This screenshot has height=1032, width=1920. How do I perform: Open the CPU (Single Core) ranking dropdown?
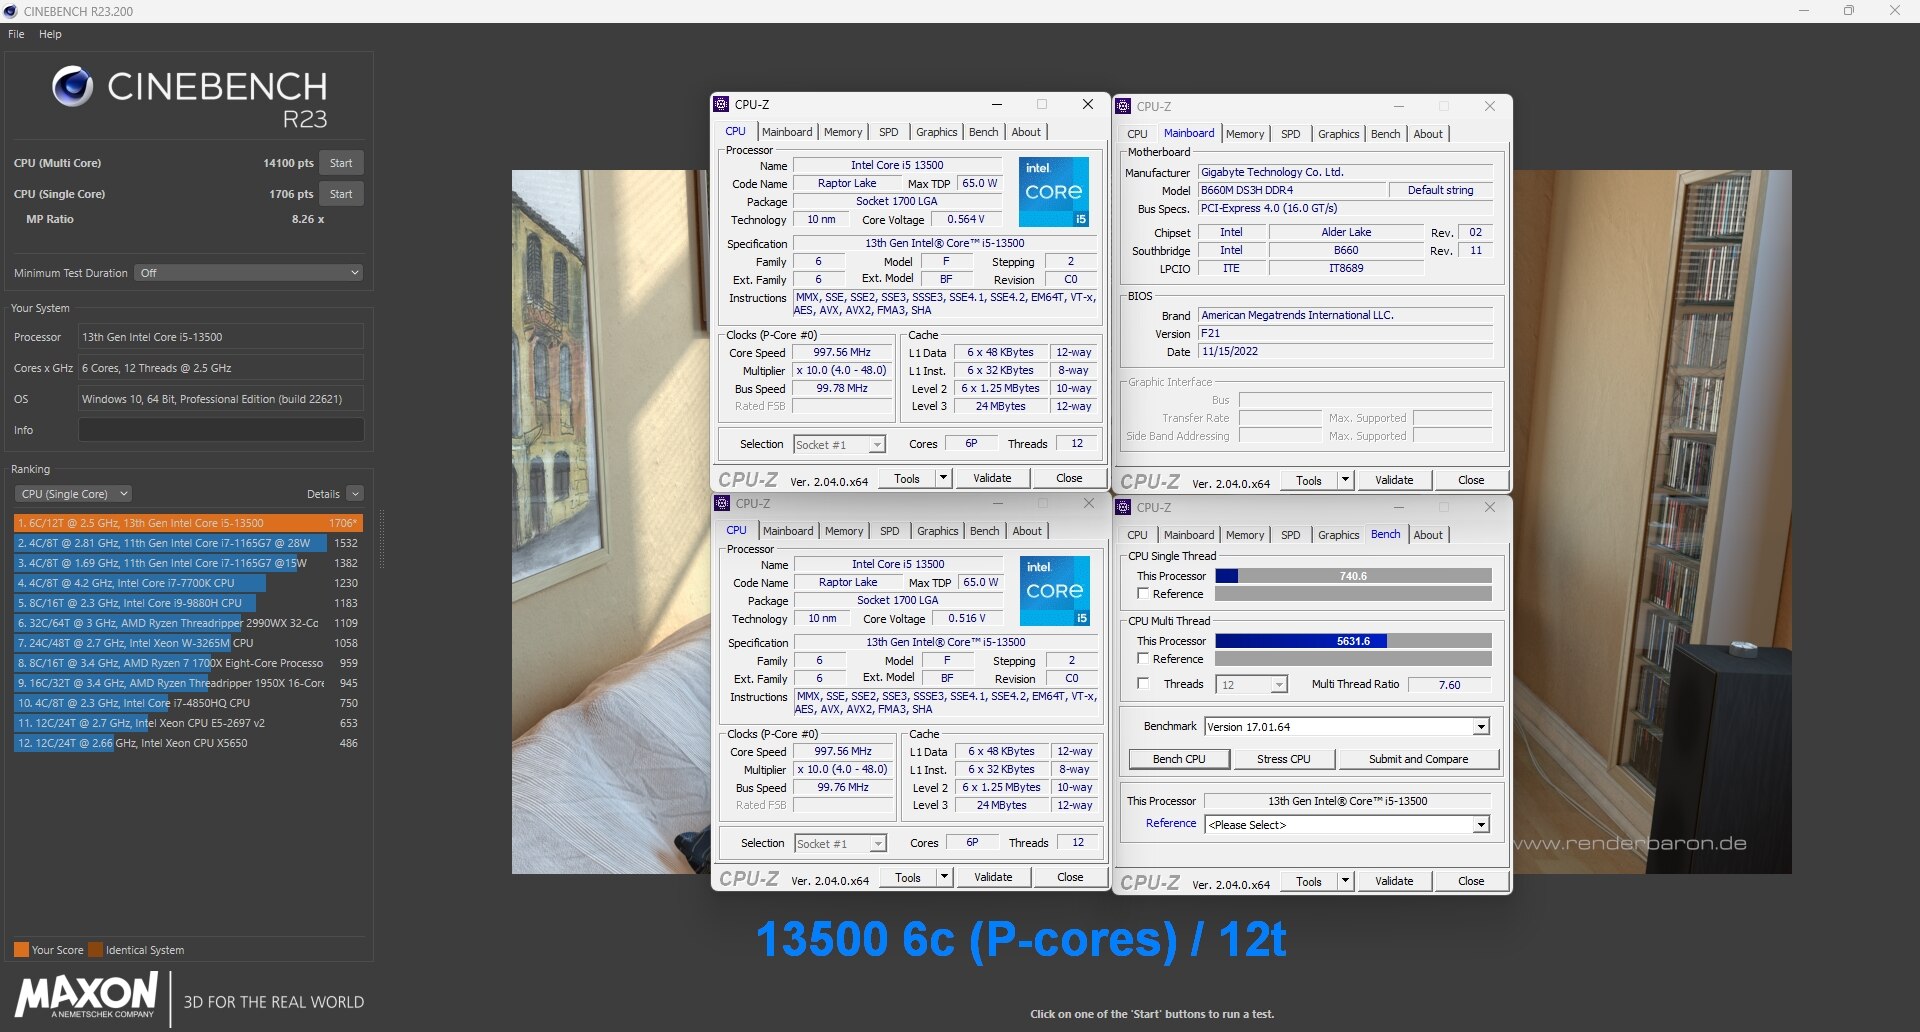(73, 494)
